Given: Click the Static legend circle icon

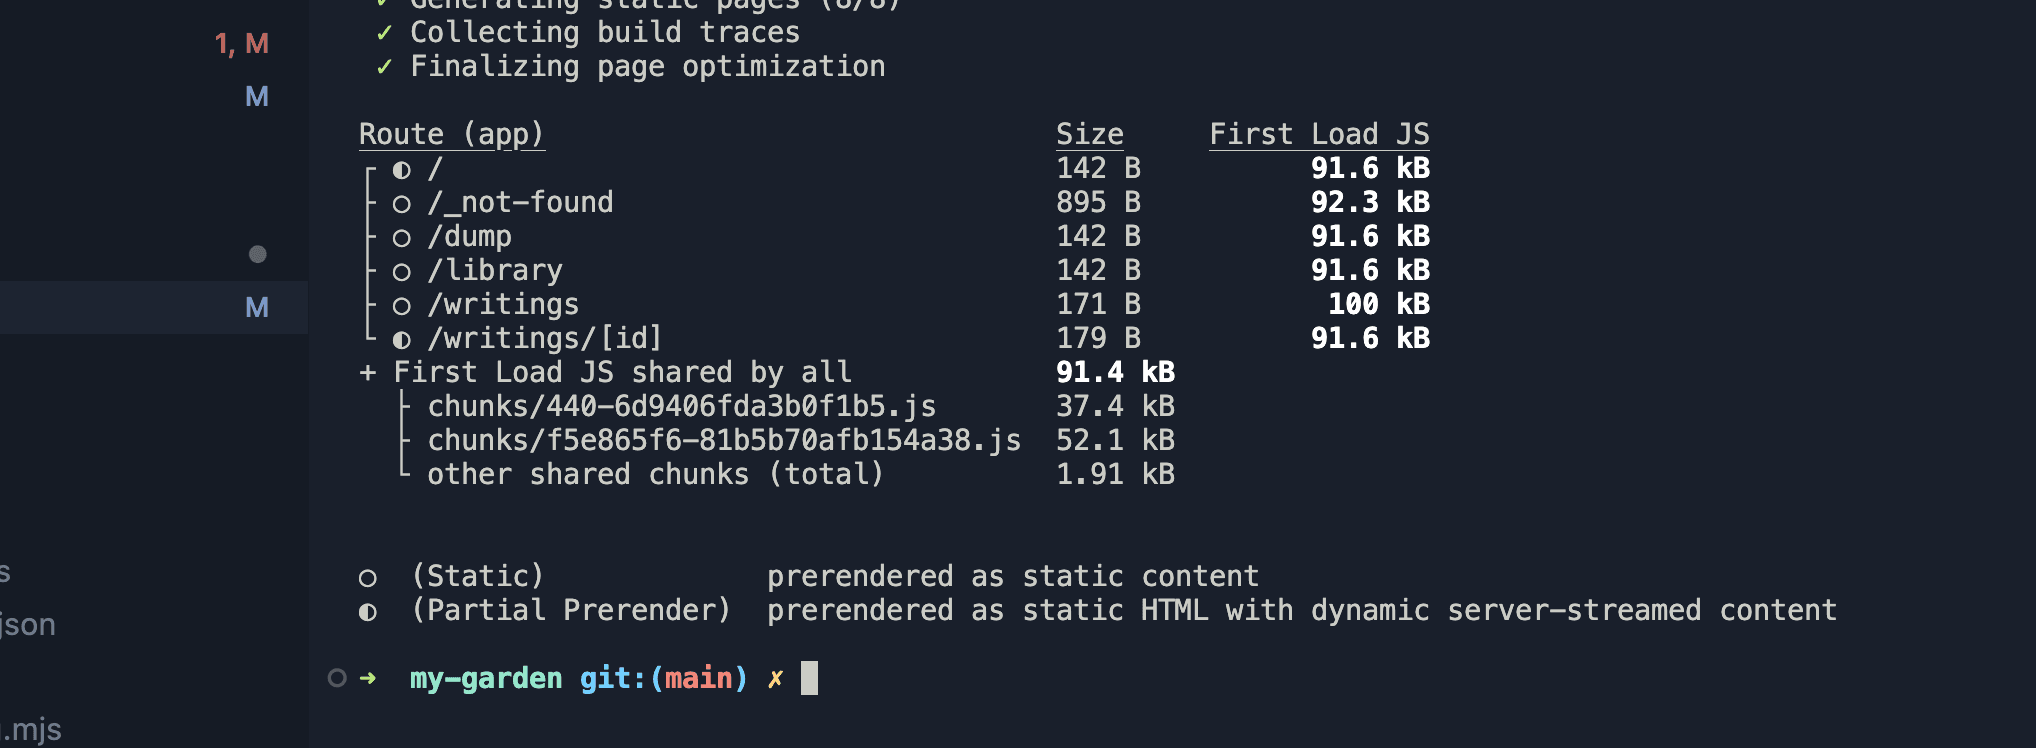Looking at the screenshot, I should (x=367, y=578).
